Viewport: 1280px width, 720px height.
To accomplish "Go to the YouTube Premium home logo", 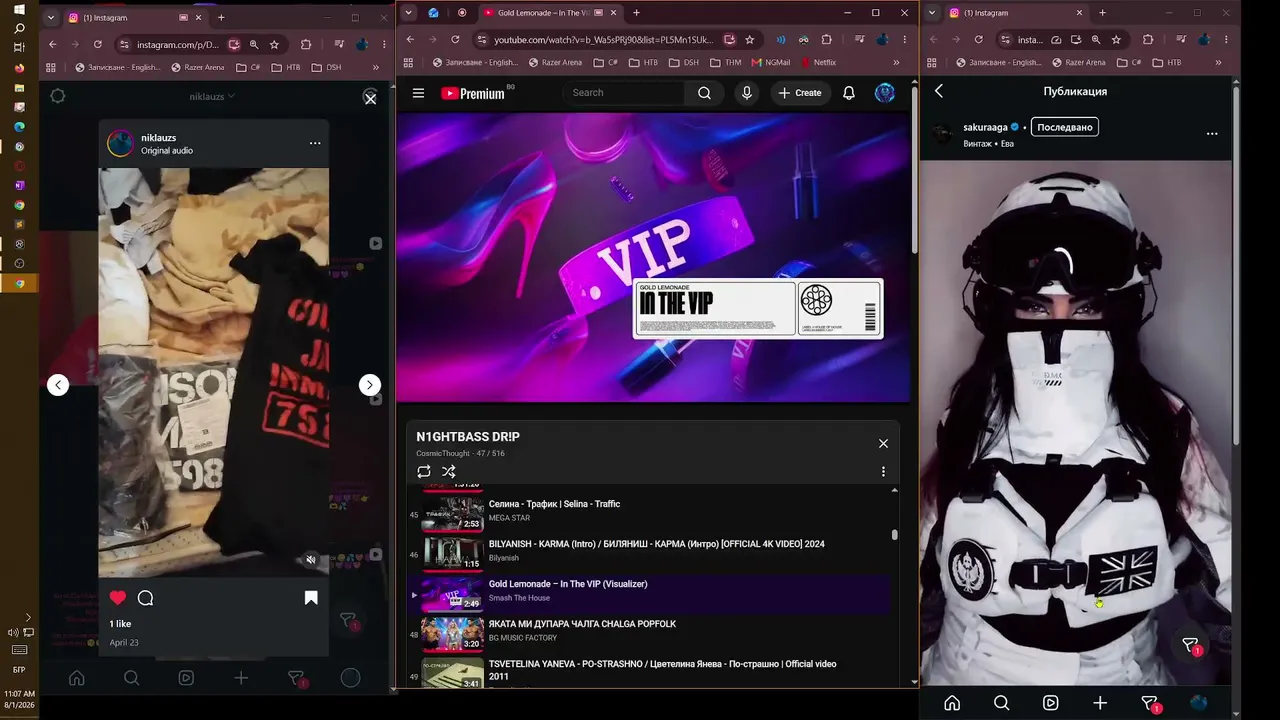I will click(x=473, y=93).
